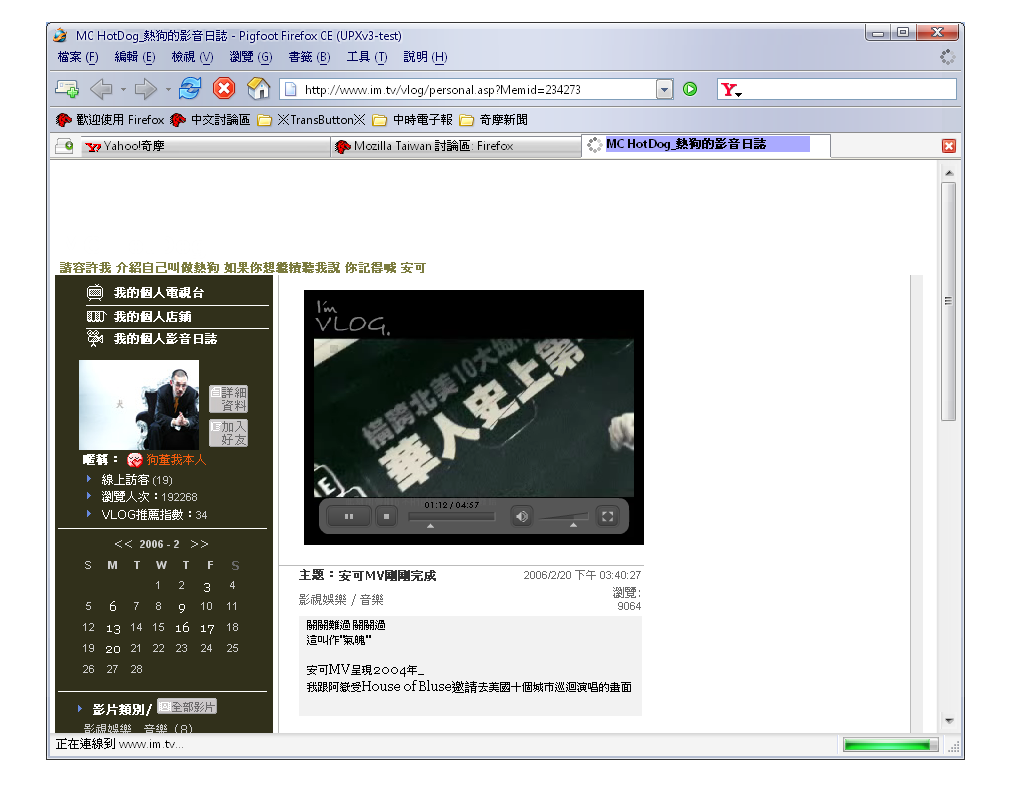
Task: Open the URL address bar dropdown
Action: click(x=664, y=89)
